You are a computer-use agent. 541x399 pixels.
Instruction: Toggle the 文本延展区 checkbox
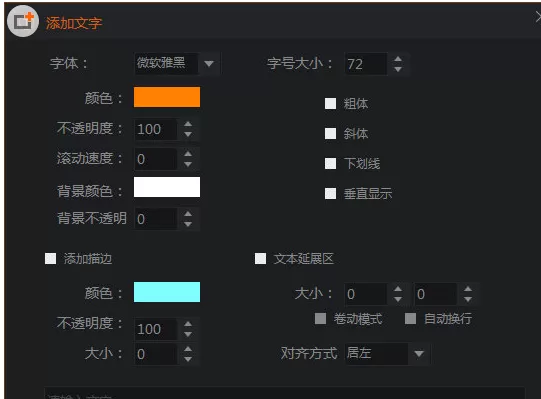coord(260,259)
